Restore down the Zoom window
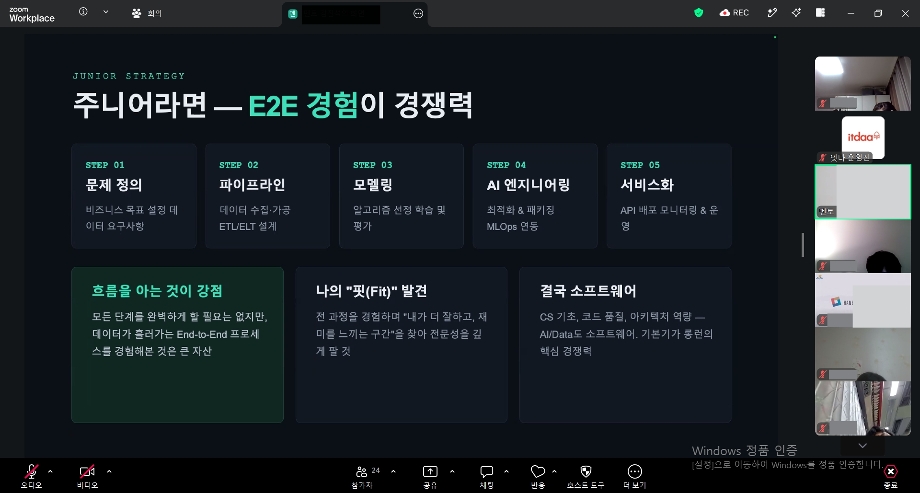Image resolution: width=920 pixels, height=493 pixels. pyautogui.click(x=878, y=13)
